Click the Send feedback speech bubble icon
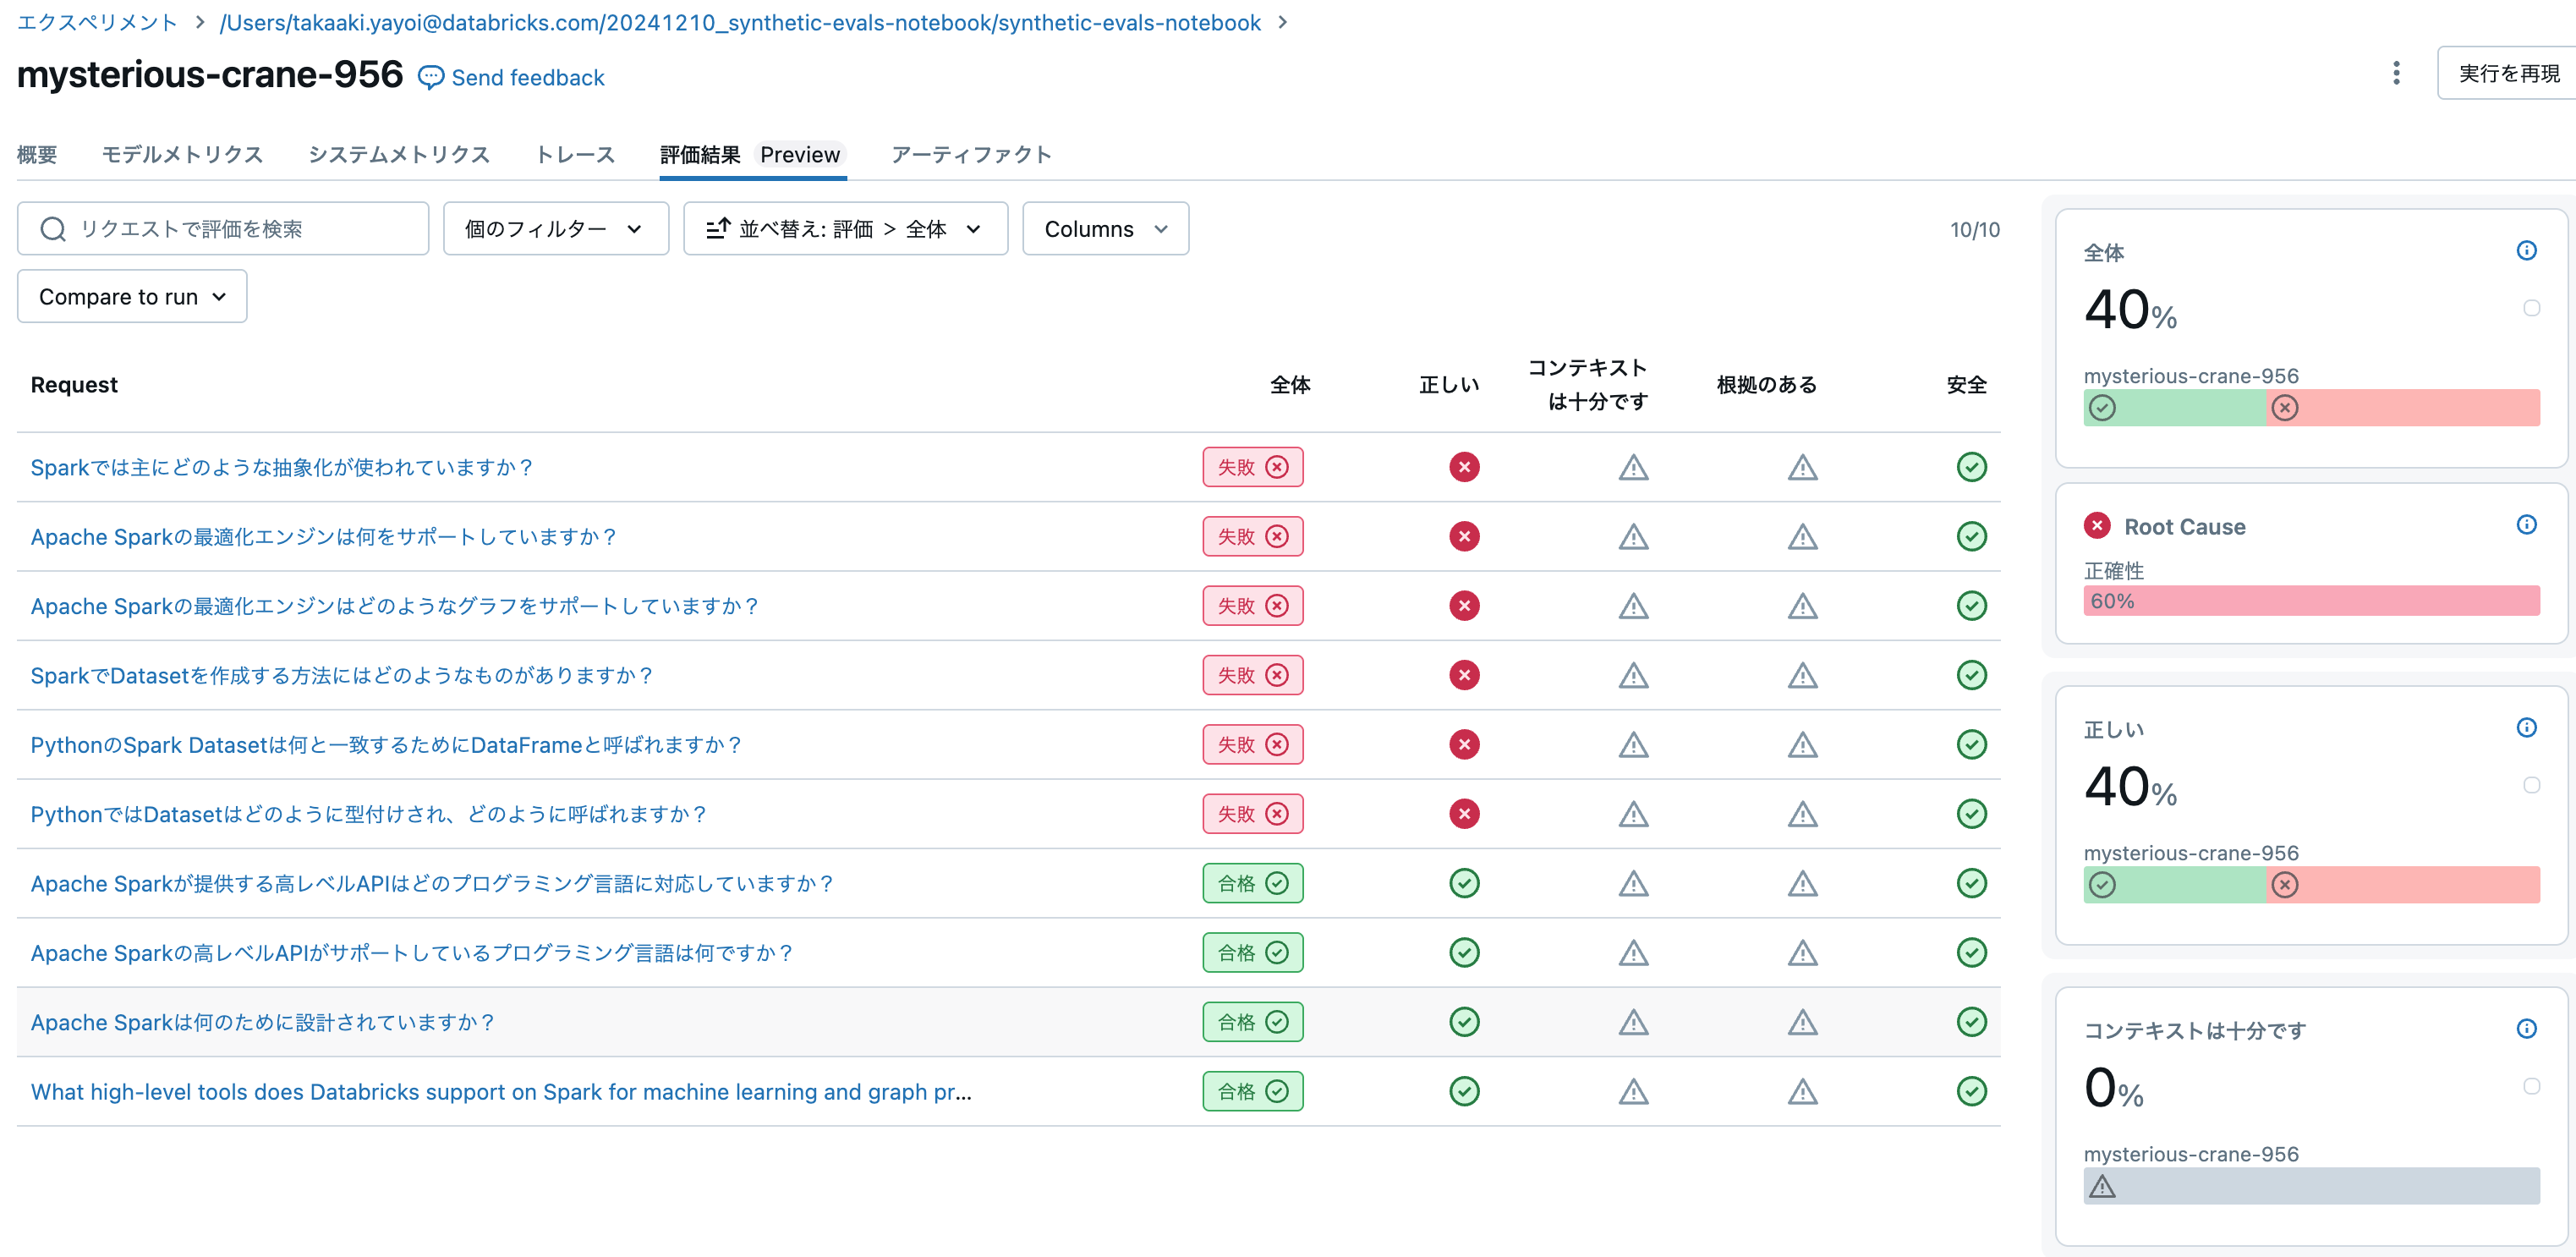Screen dimensions: 2576x1257 pos(430,78)
